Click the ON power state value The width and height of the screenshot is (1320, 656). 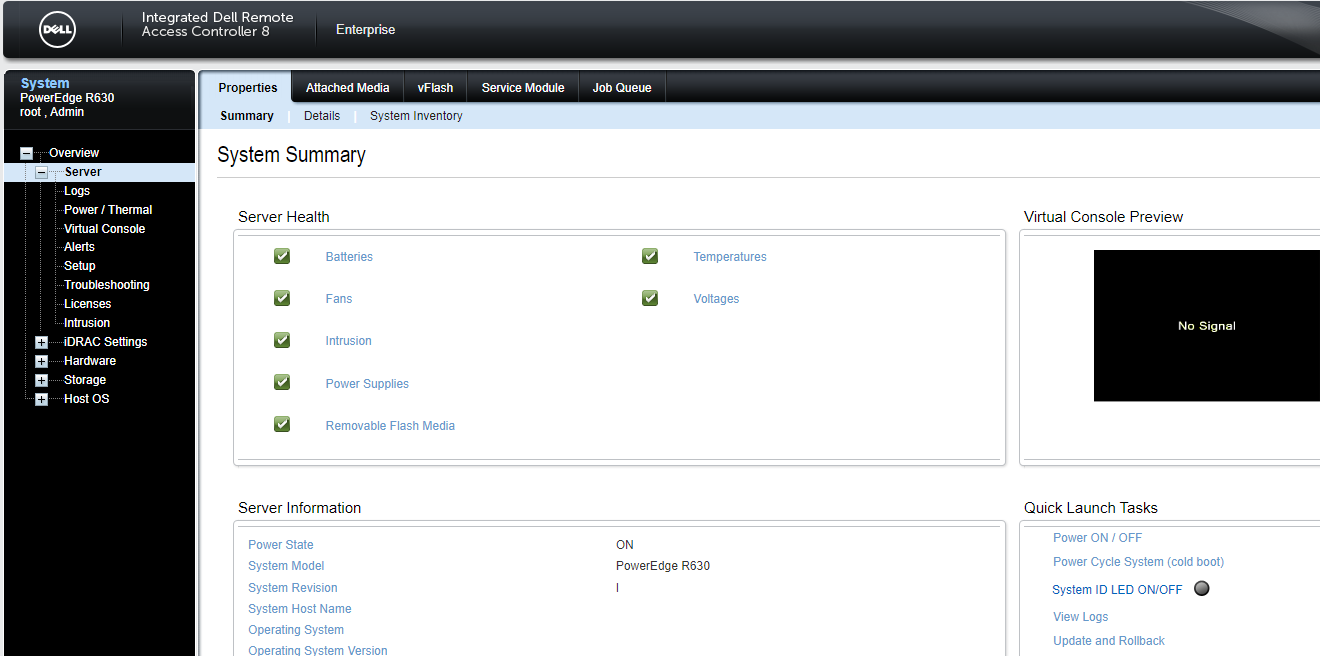[x=625, y=545]
